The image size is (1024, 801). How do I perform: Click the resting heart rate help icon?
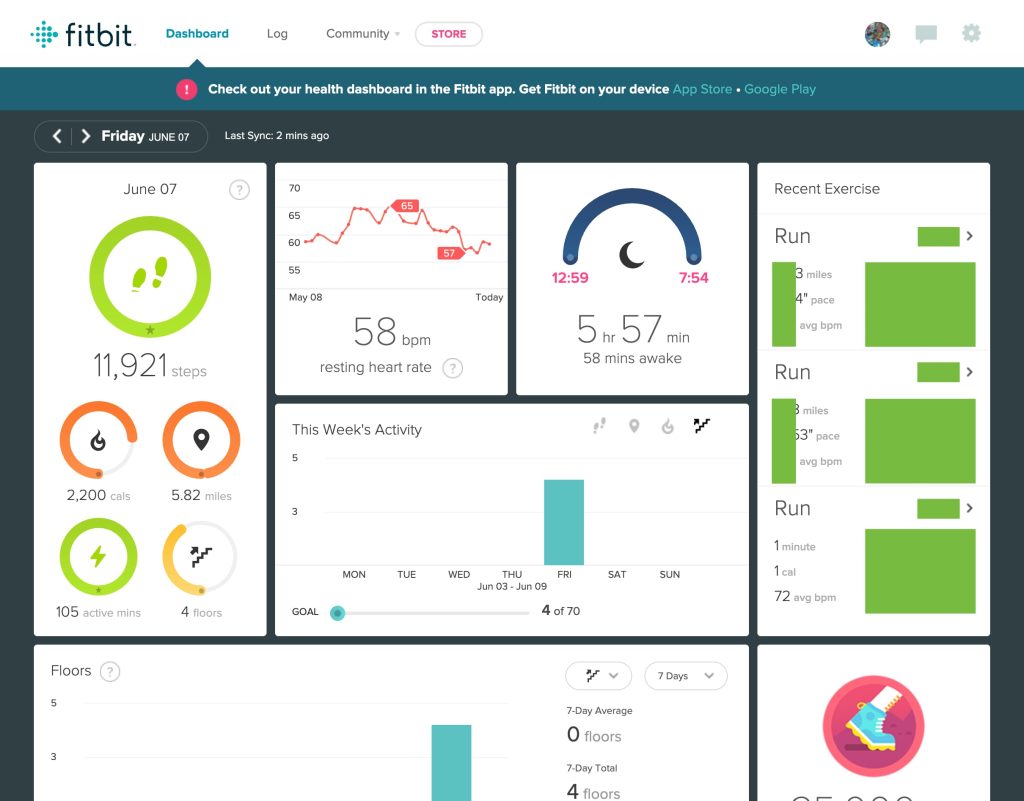click(452, 368)
